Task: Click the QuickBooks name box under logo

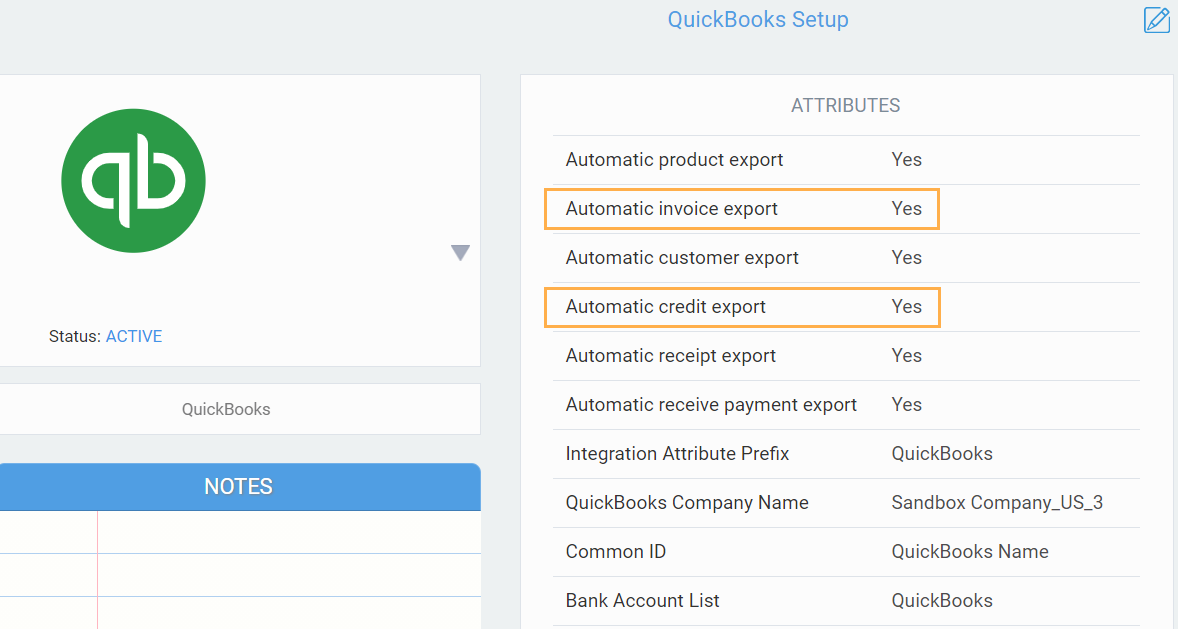Action: (226, 409)
